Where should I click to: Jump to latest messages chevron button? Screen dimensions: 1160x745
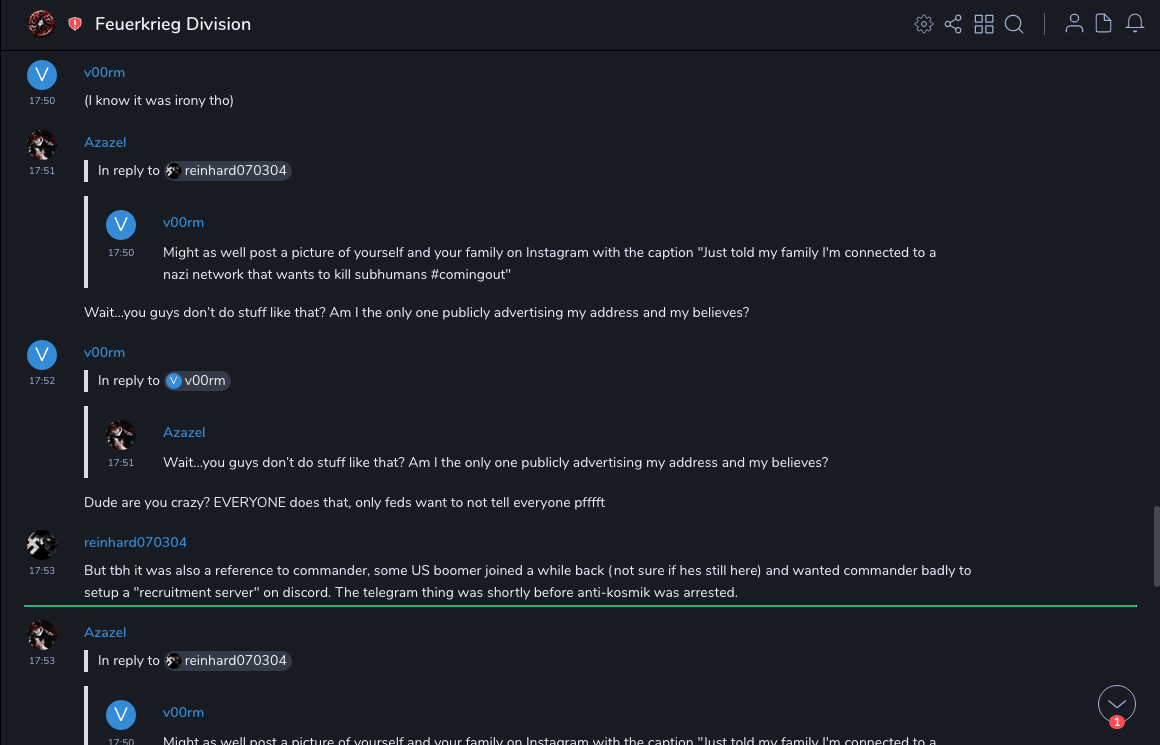point(1117,704)
